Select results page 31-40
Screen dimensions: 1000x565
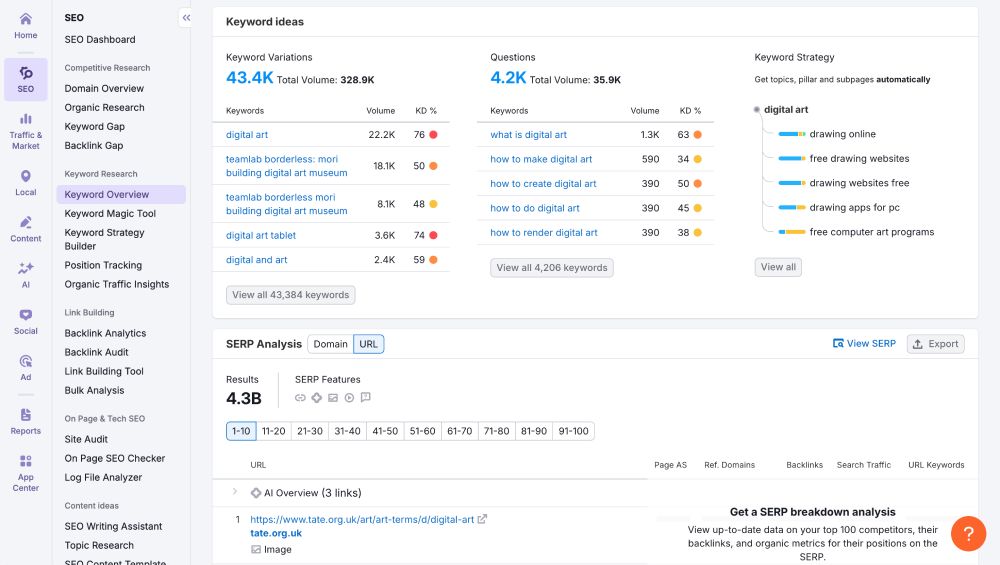[x=348, y=431]
